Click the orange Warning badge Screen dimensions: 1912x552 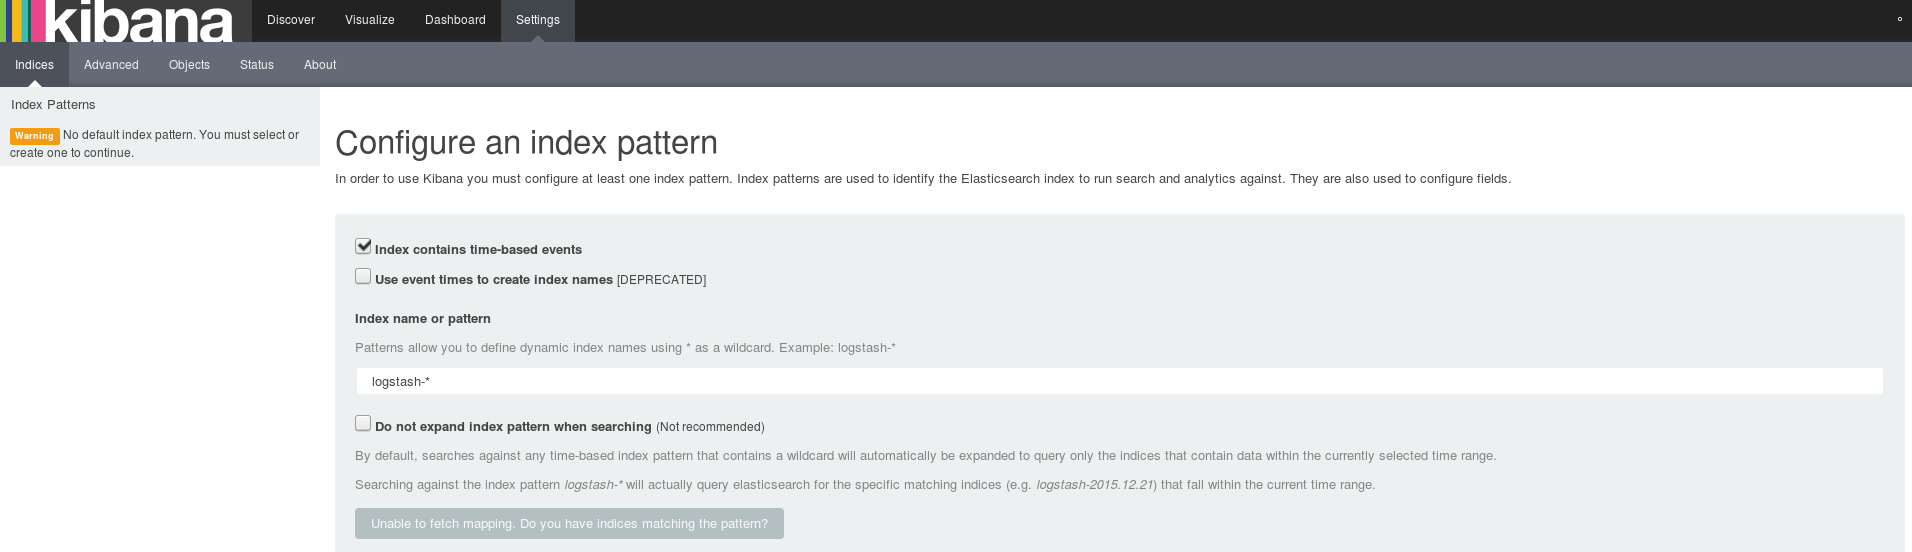34,136
